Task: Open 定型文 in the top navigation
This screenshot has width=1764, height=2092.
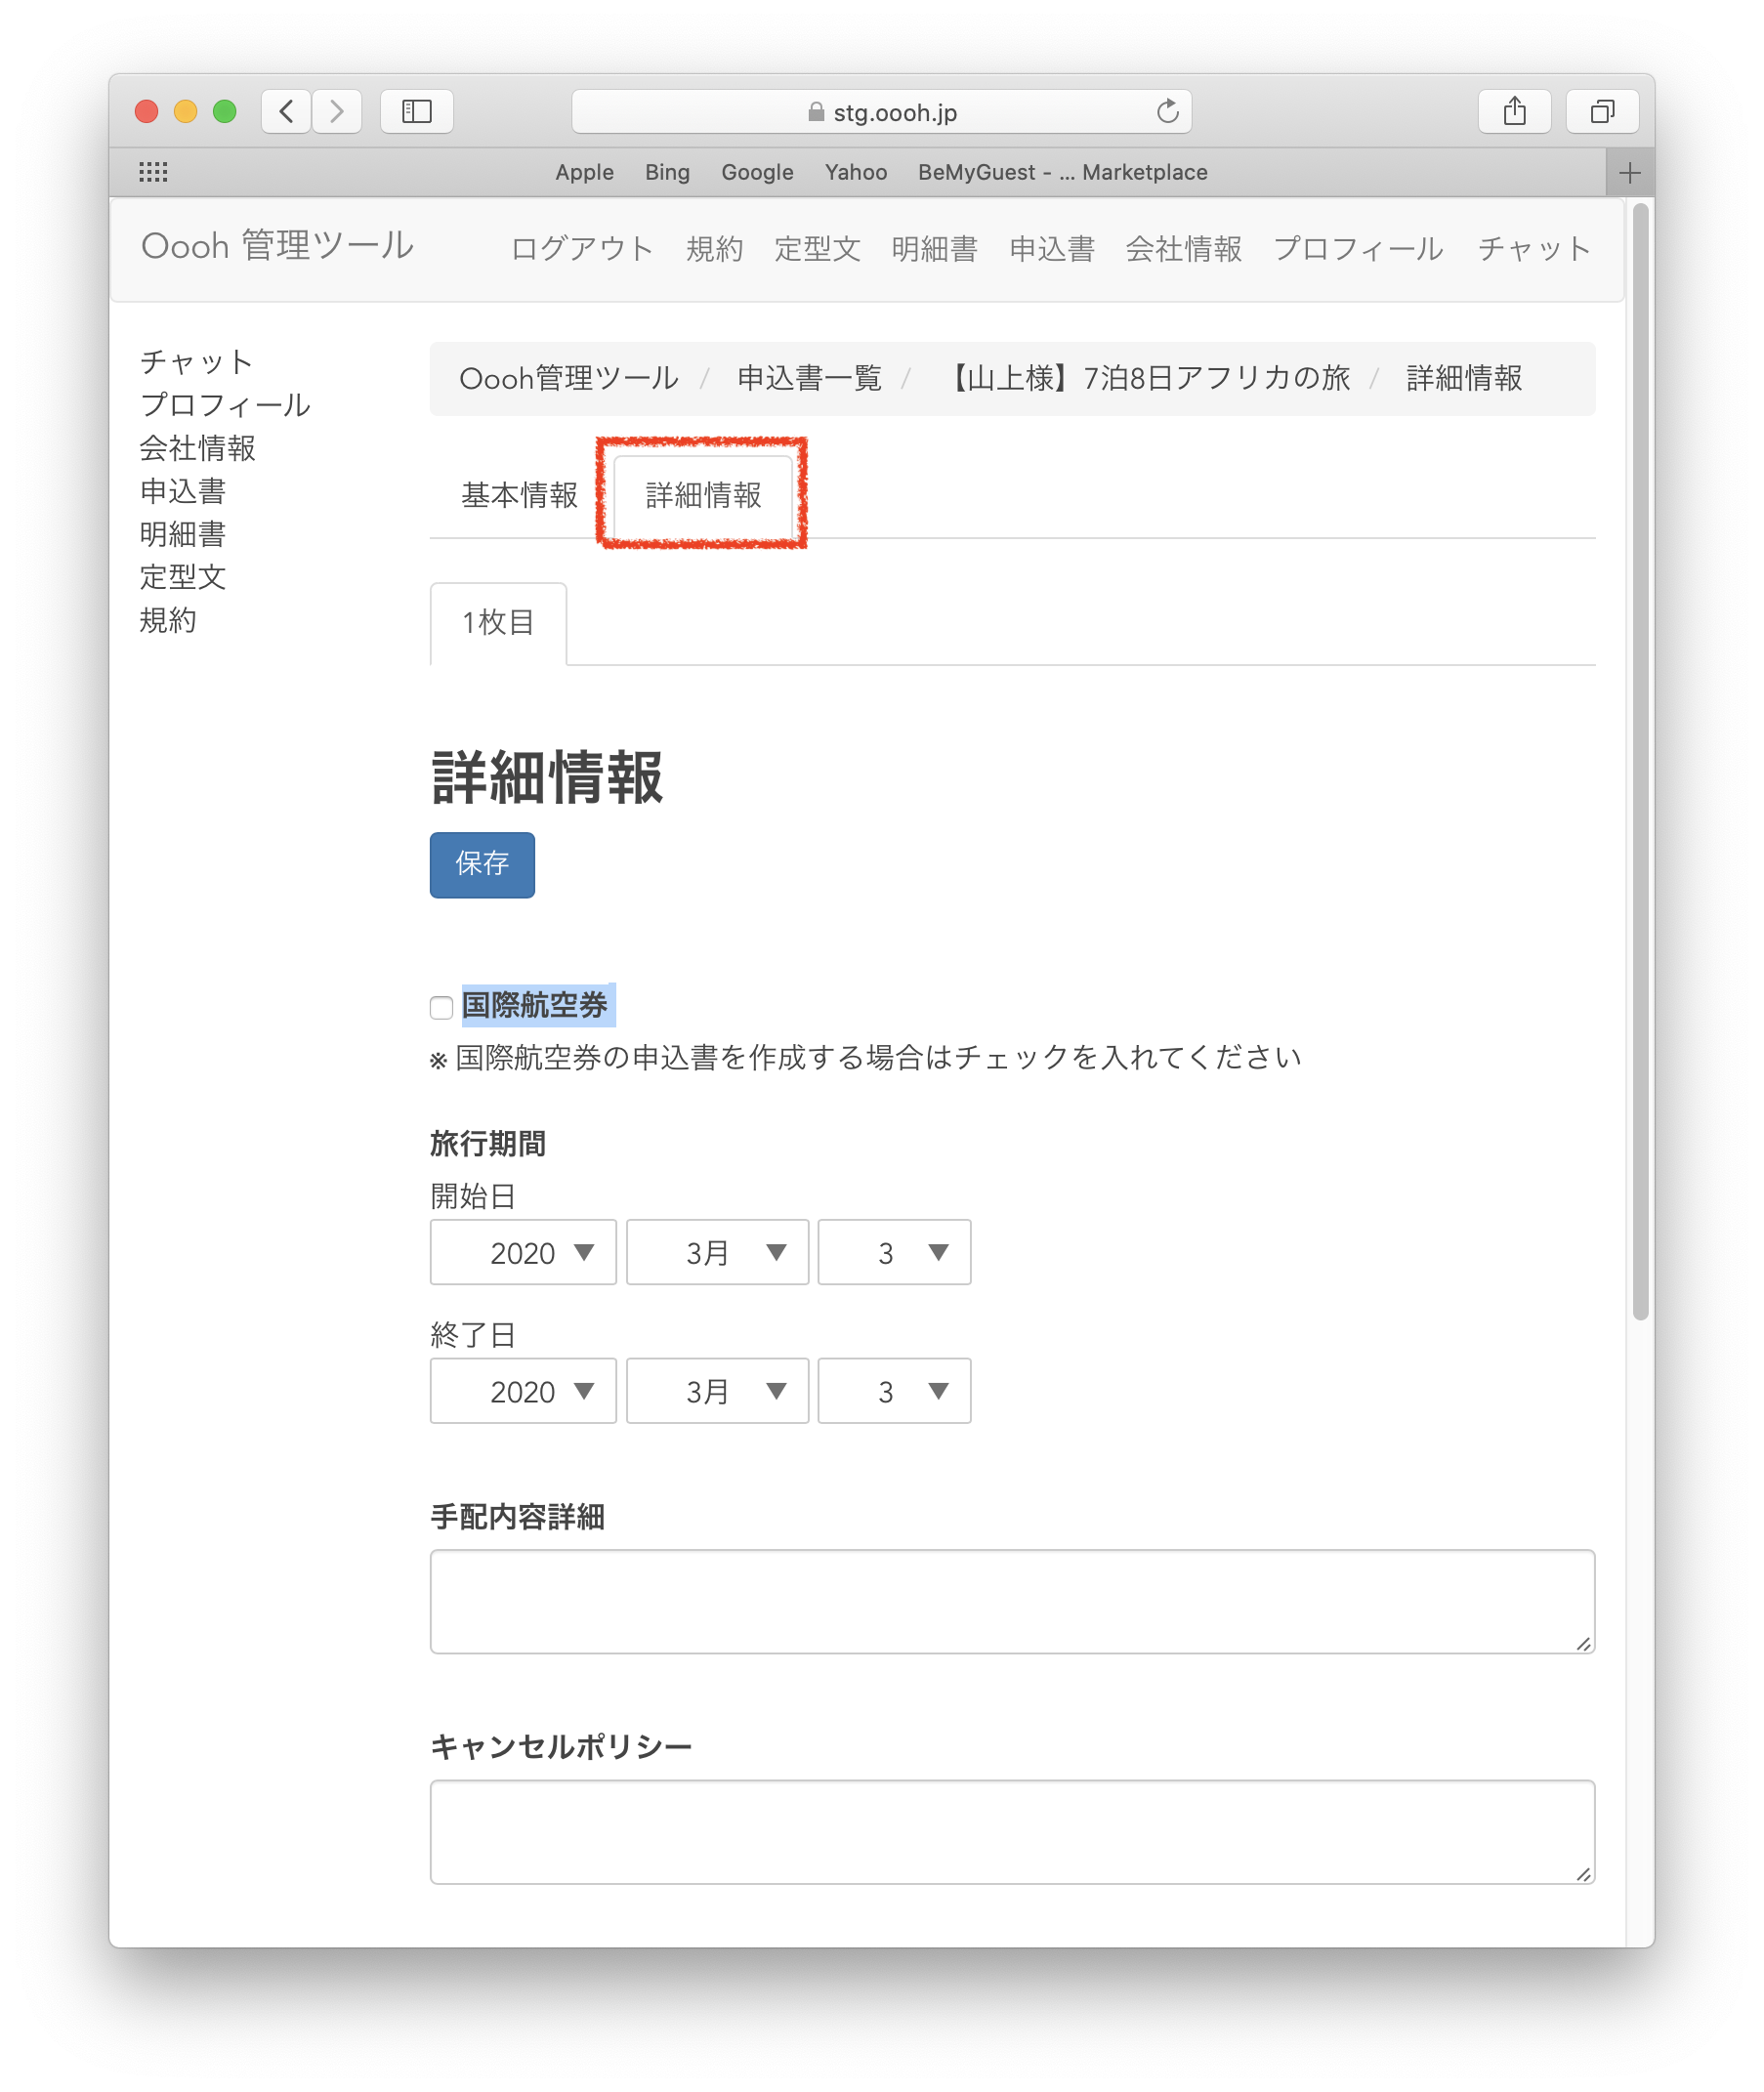Action: (x=817, y=249)
